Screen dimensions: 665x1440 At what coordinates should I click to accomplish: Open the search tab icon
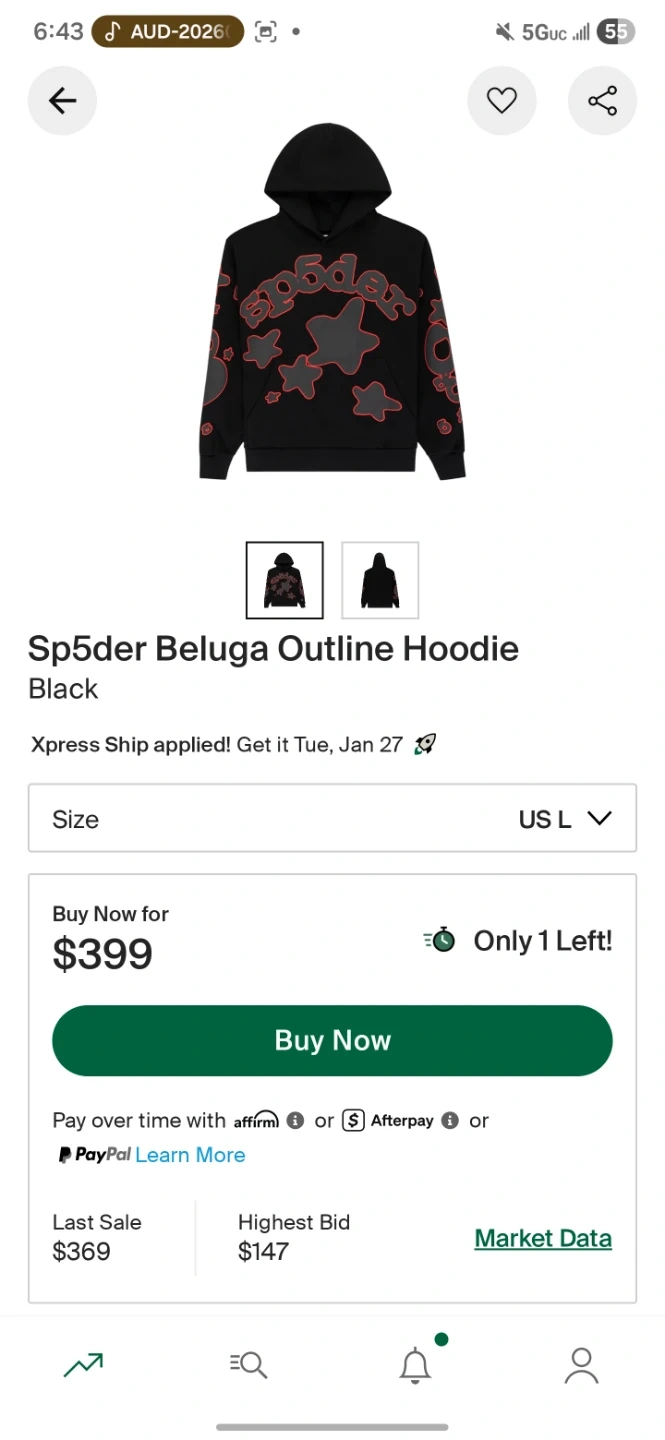point(248,1364)
